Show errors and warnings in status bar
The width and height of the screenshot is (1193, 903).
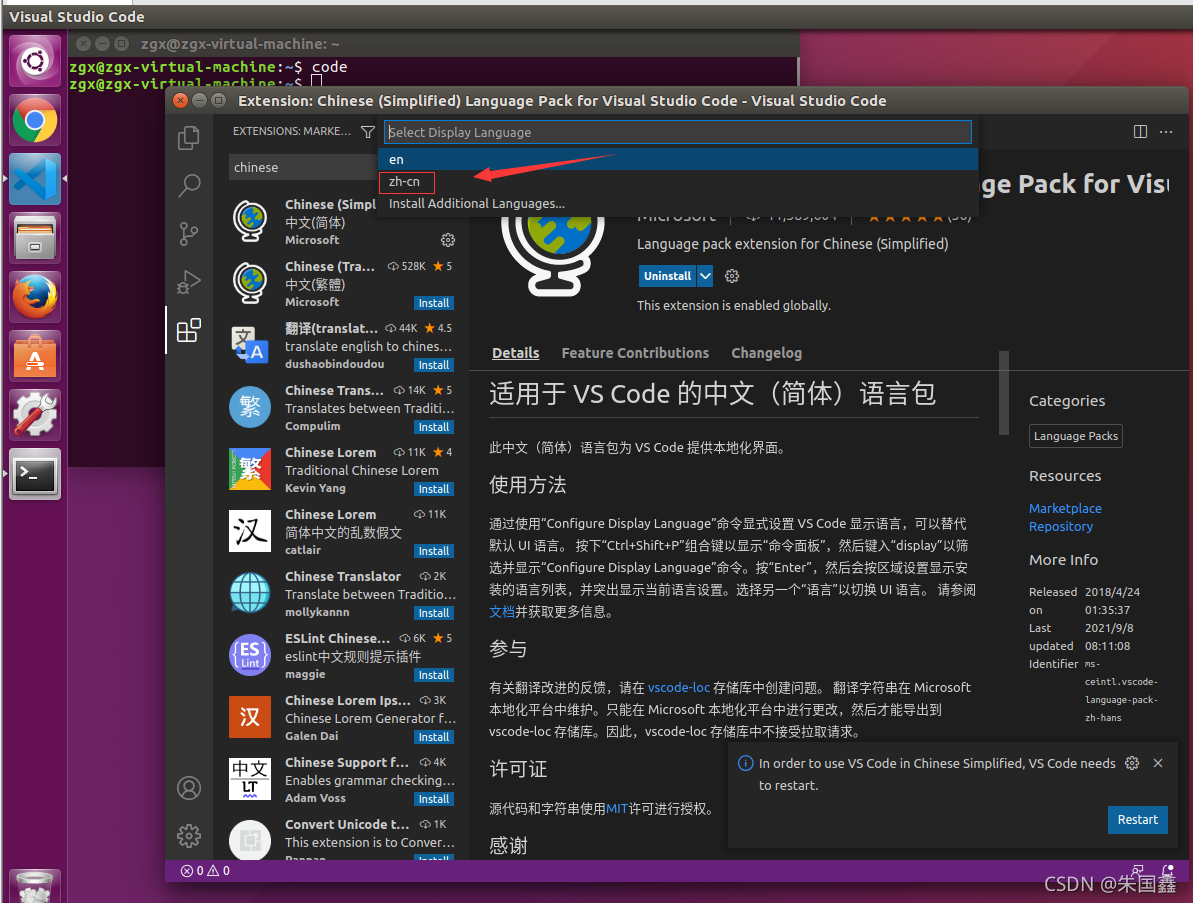click(205, 871)
